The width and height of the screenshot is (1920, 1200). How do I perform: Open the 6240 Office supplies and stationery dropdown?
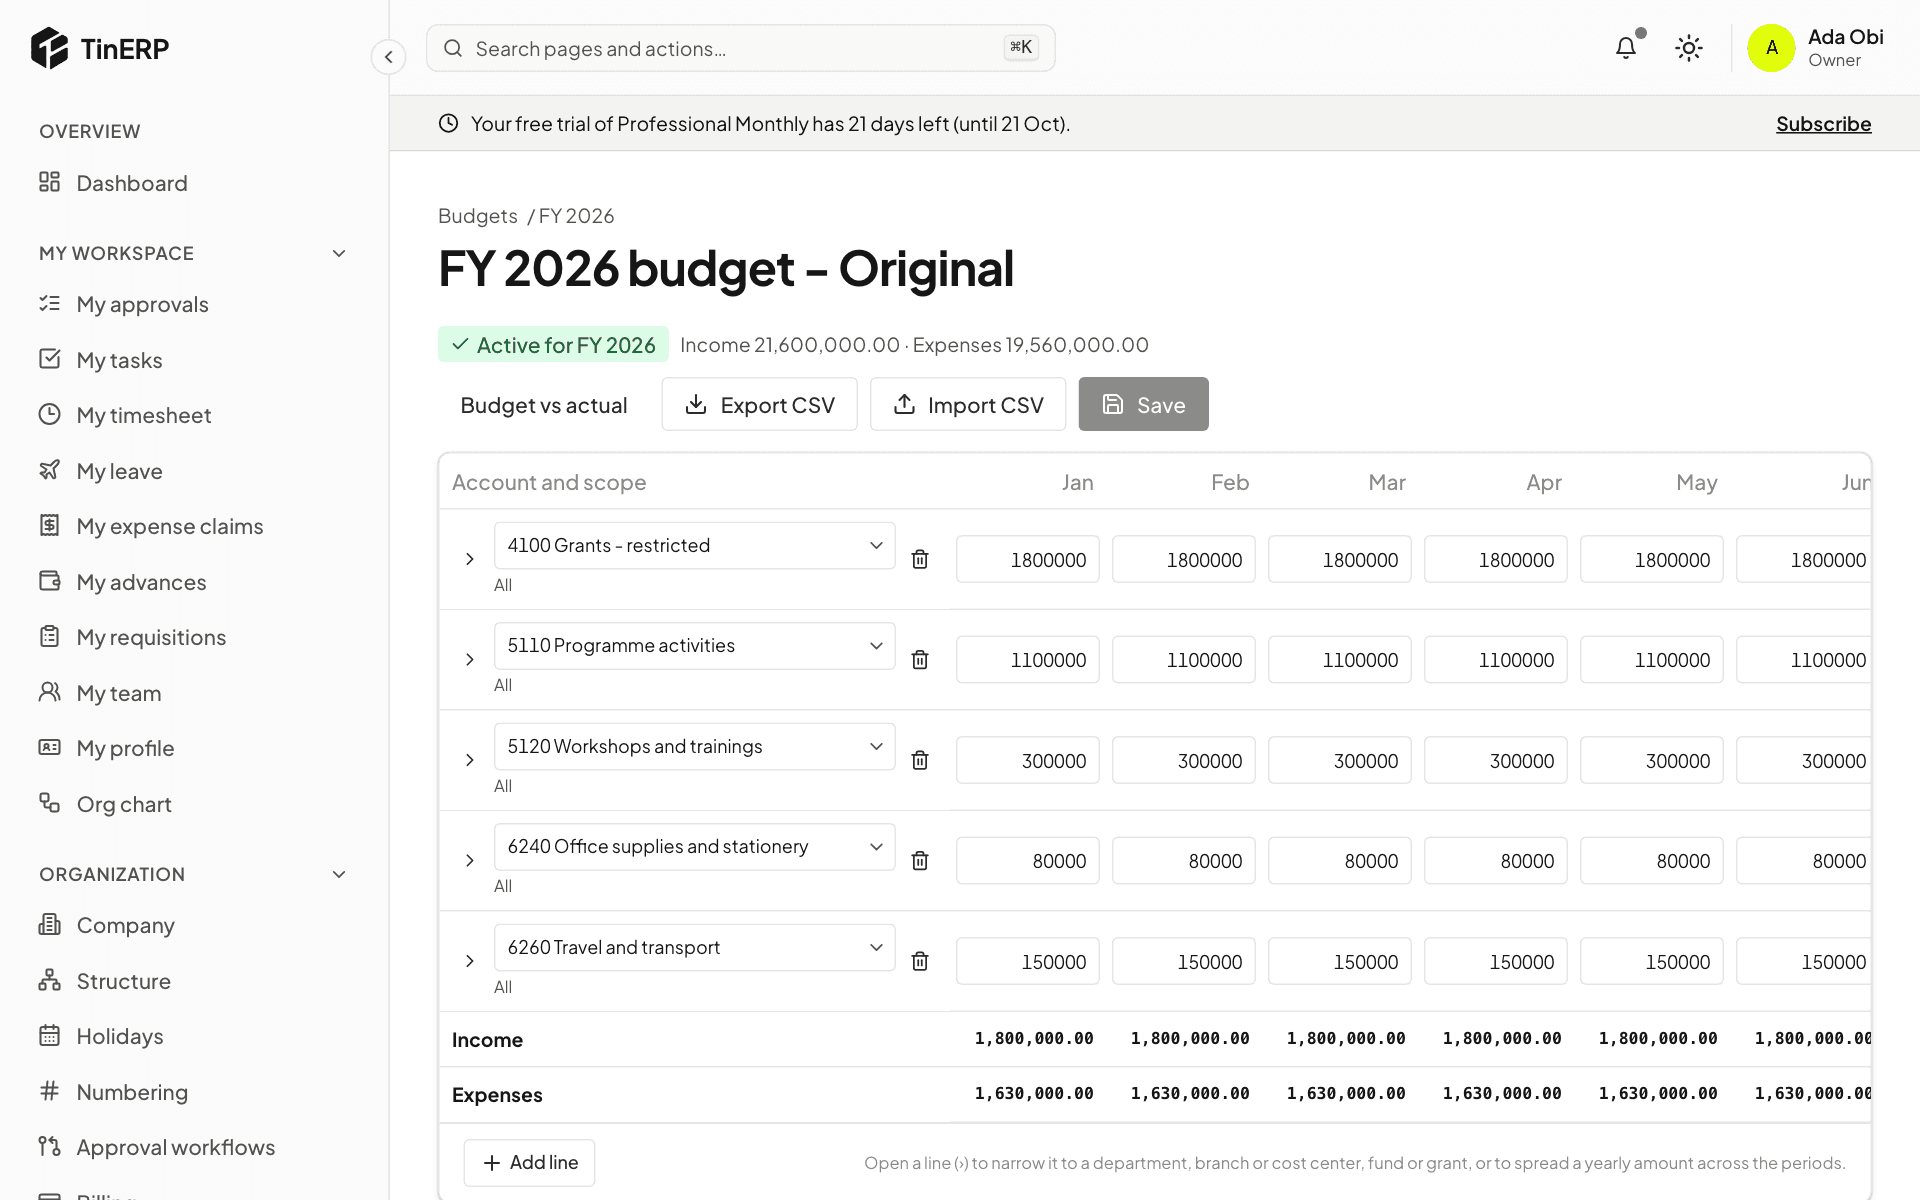click(694, 847)
